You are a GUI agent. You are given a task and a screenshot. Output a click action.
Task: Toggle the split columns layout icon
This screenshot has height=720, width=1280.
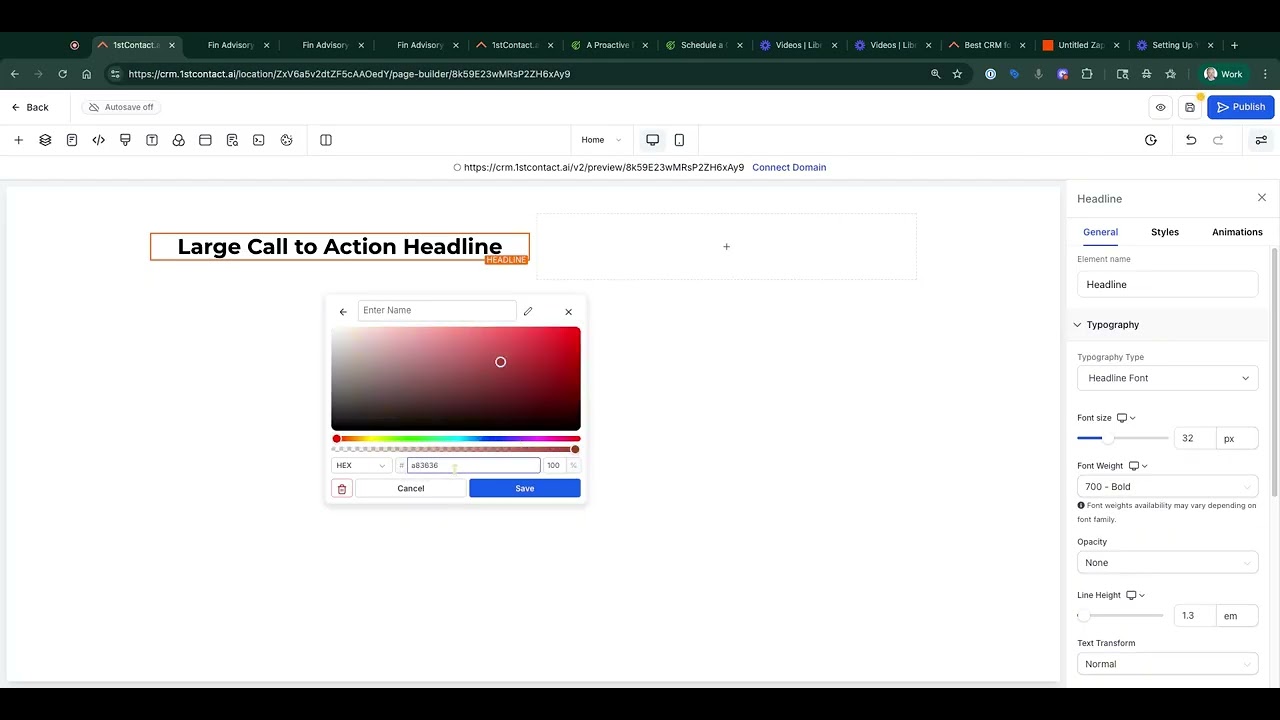(x=325, y=140)
